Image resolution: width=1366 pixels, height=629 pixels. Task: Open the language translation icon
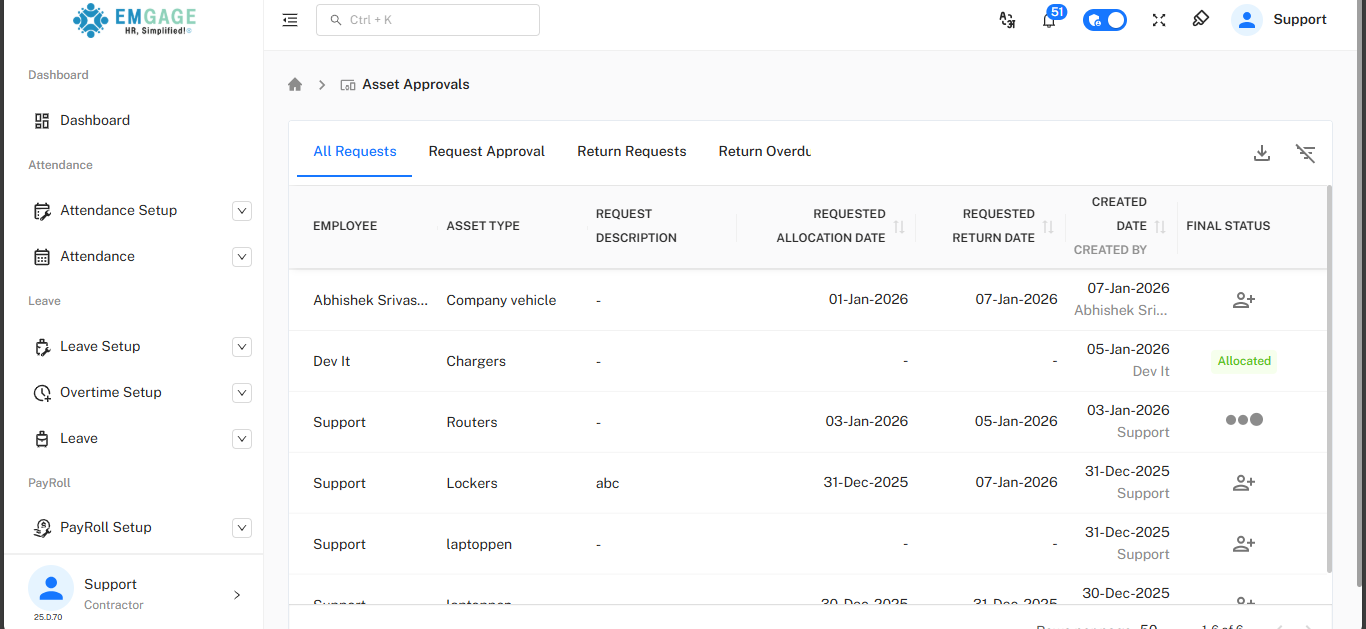(1007, 20)
